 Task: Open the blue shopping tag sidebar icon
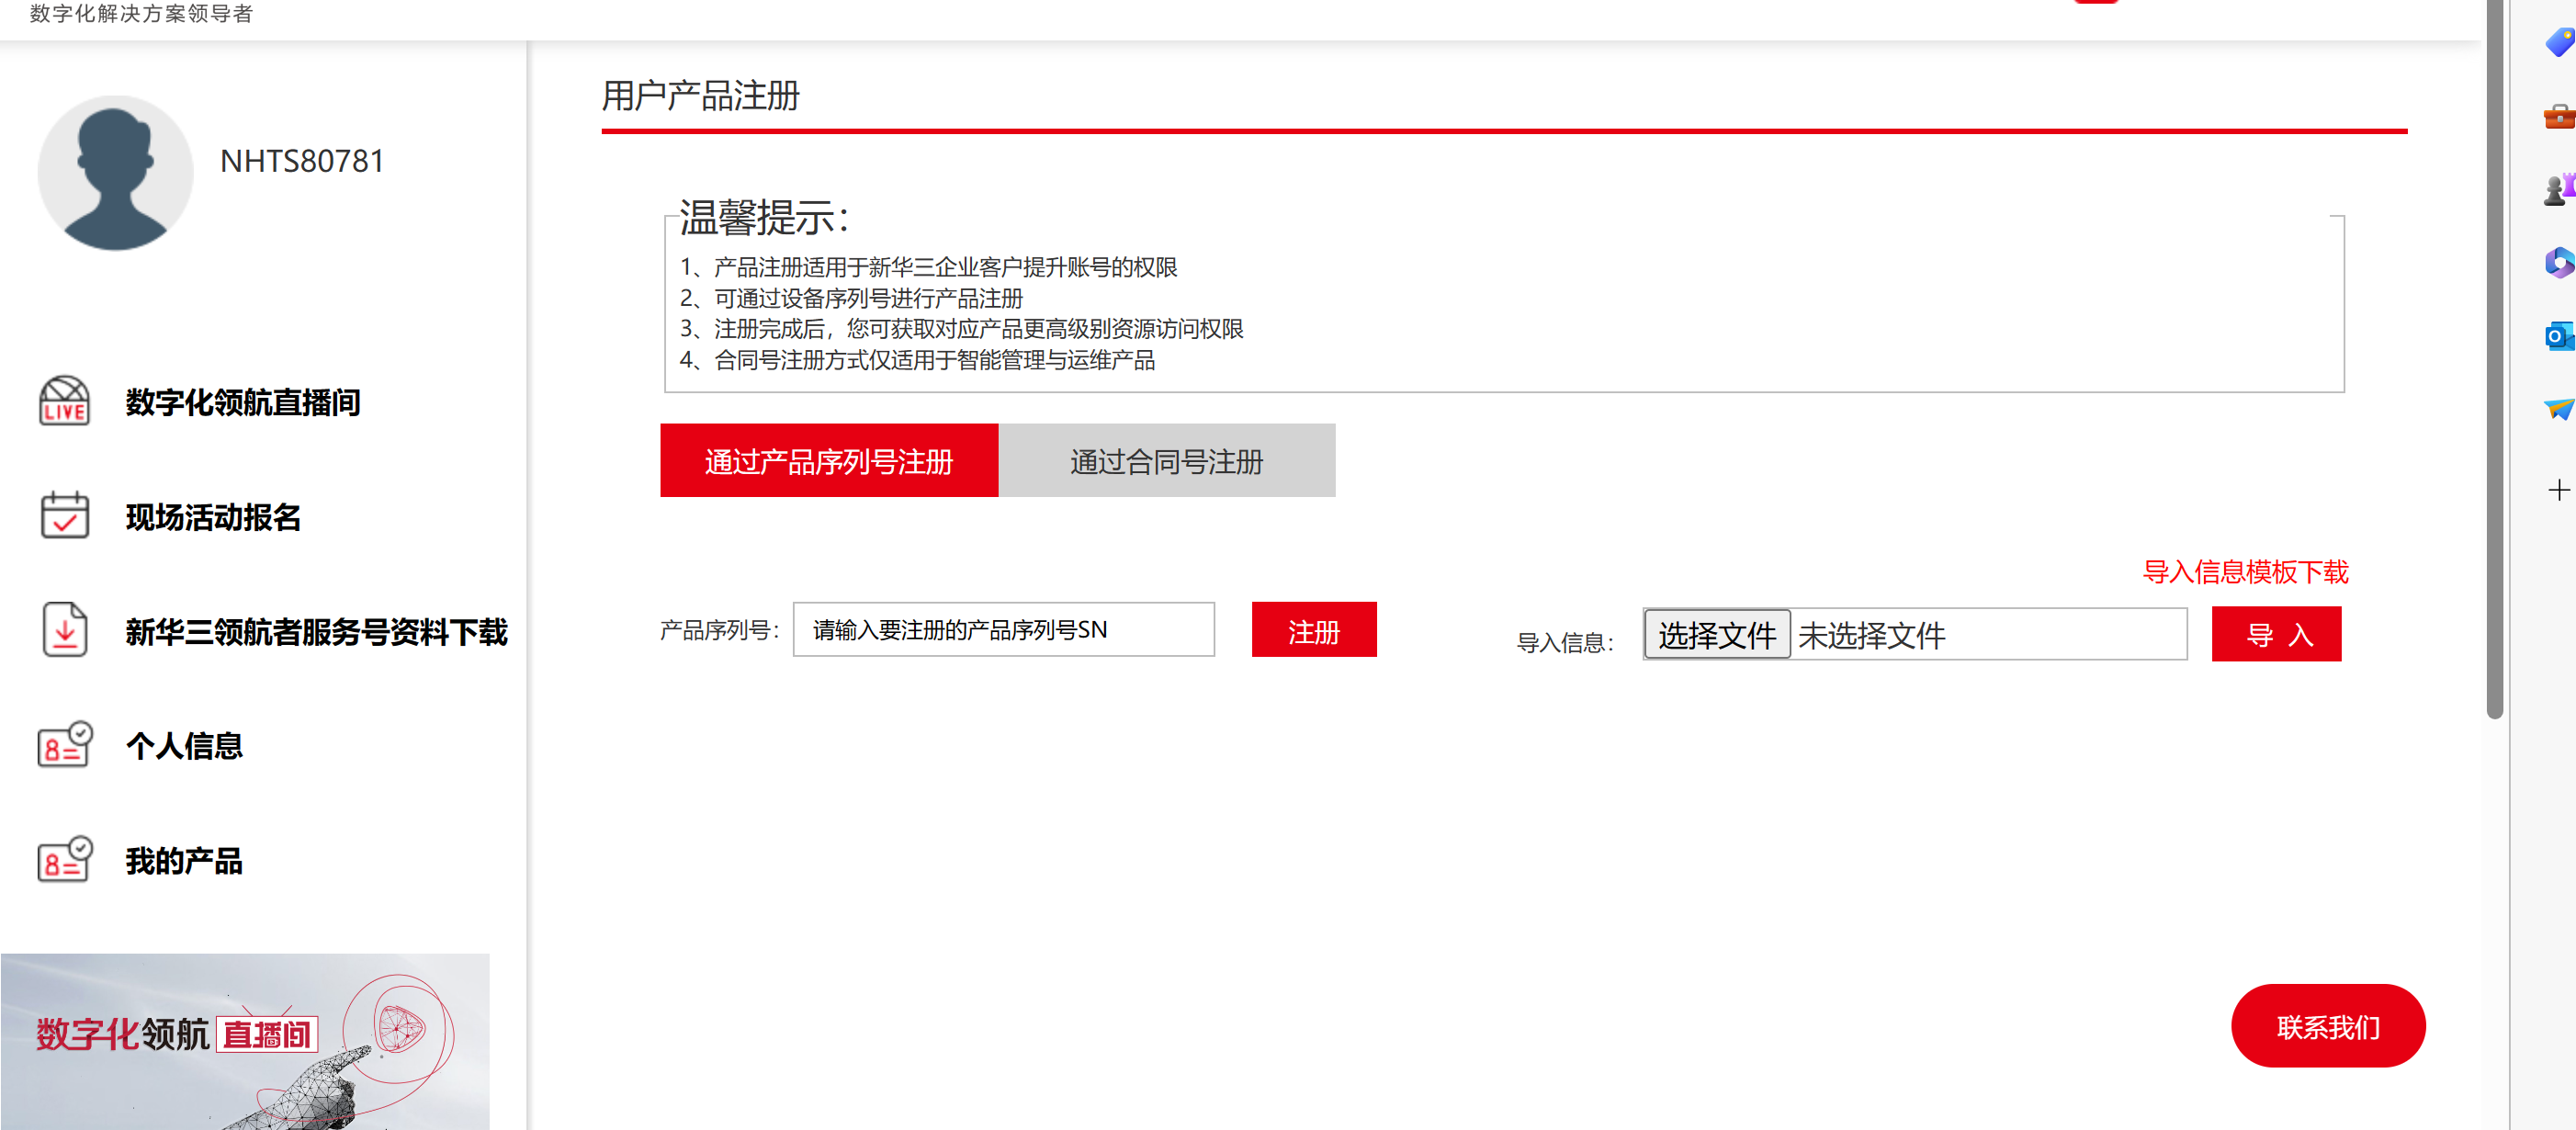(x=2558, y=43)
